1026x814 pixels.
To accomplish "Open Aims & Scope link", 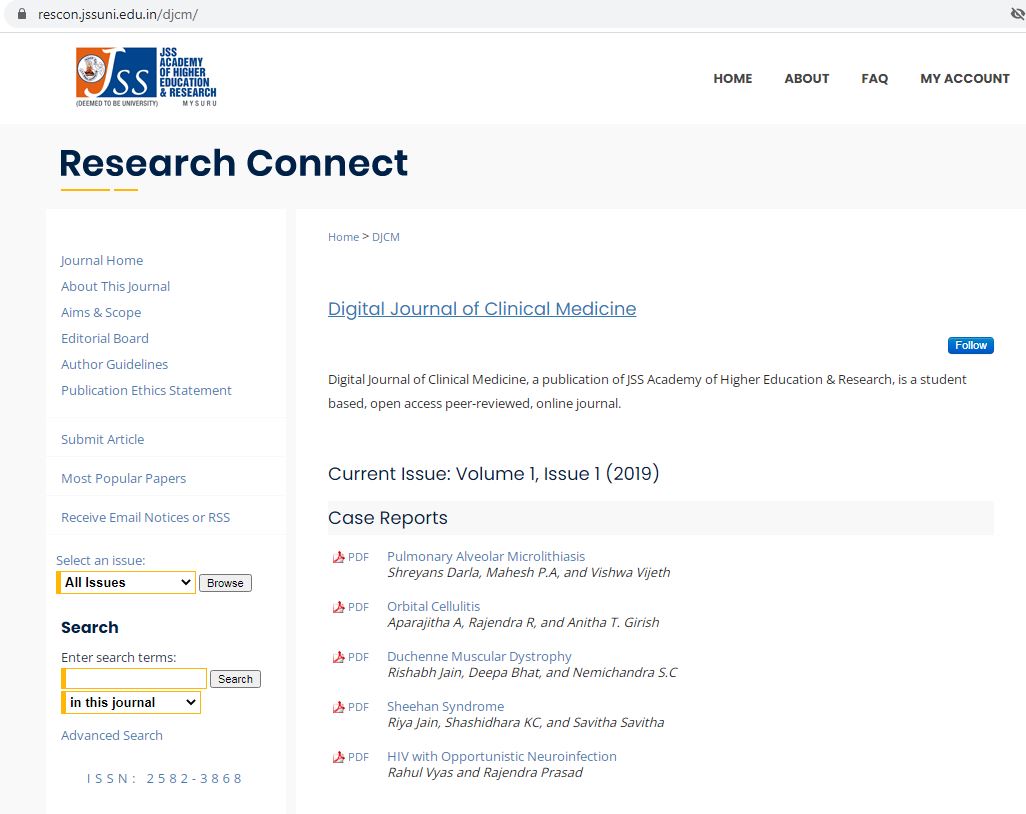I will pyautogui.click(x=101, y=313).
